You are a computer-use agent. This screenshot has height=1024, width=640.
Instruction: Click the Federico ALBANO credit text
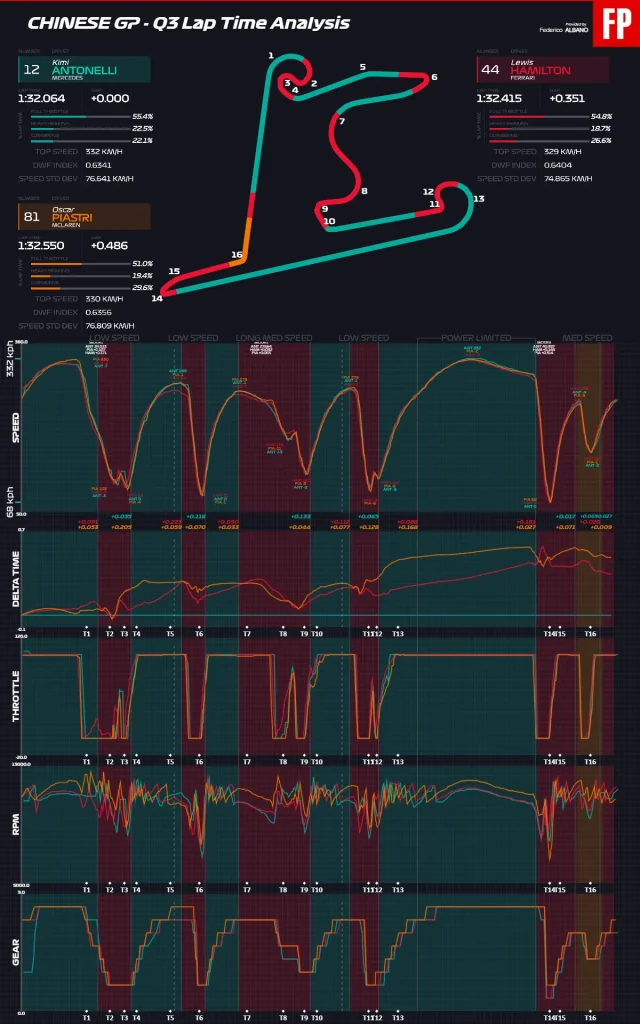click(x=564, y=29)
